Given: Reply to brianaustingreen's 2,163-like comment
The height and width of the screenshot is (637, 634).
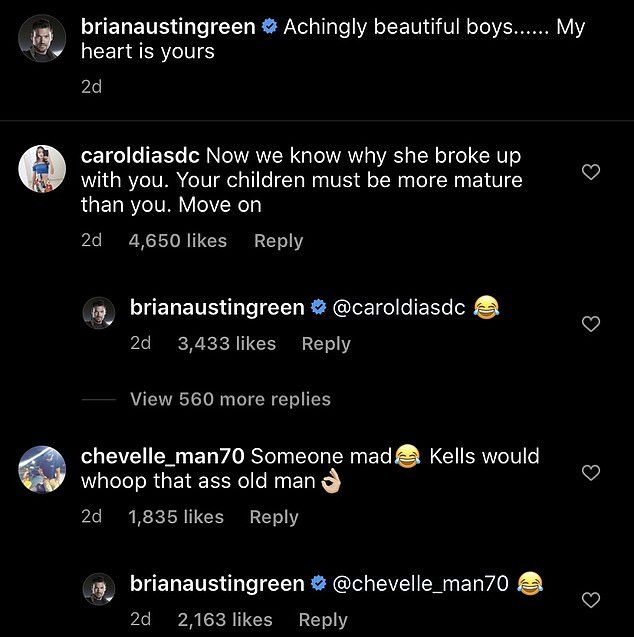Looking at the screenshot, I should 323,619.
